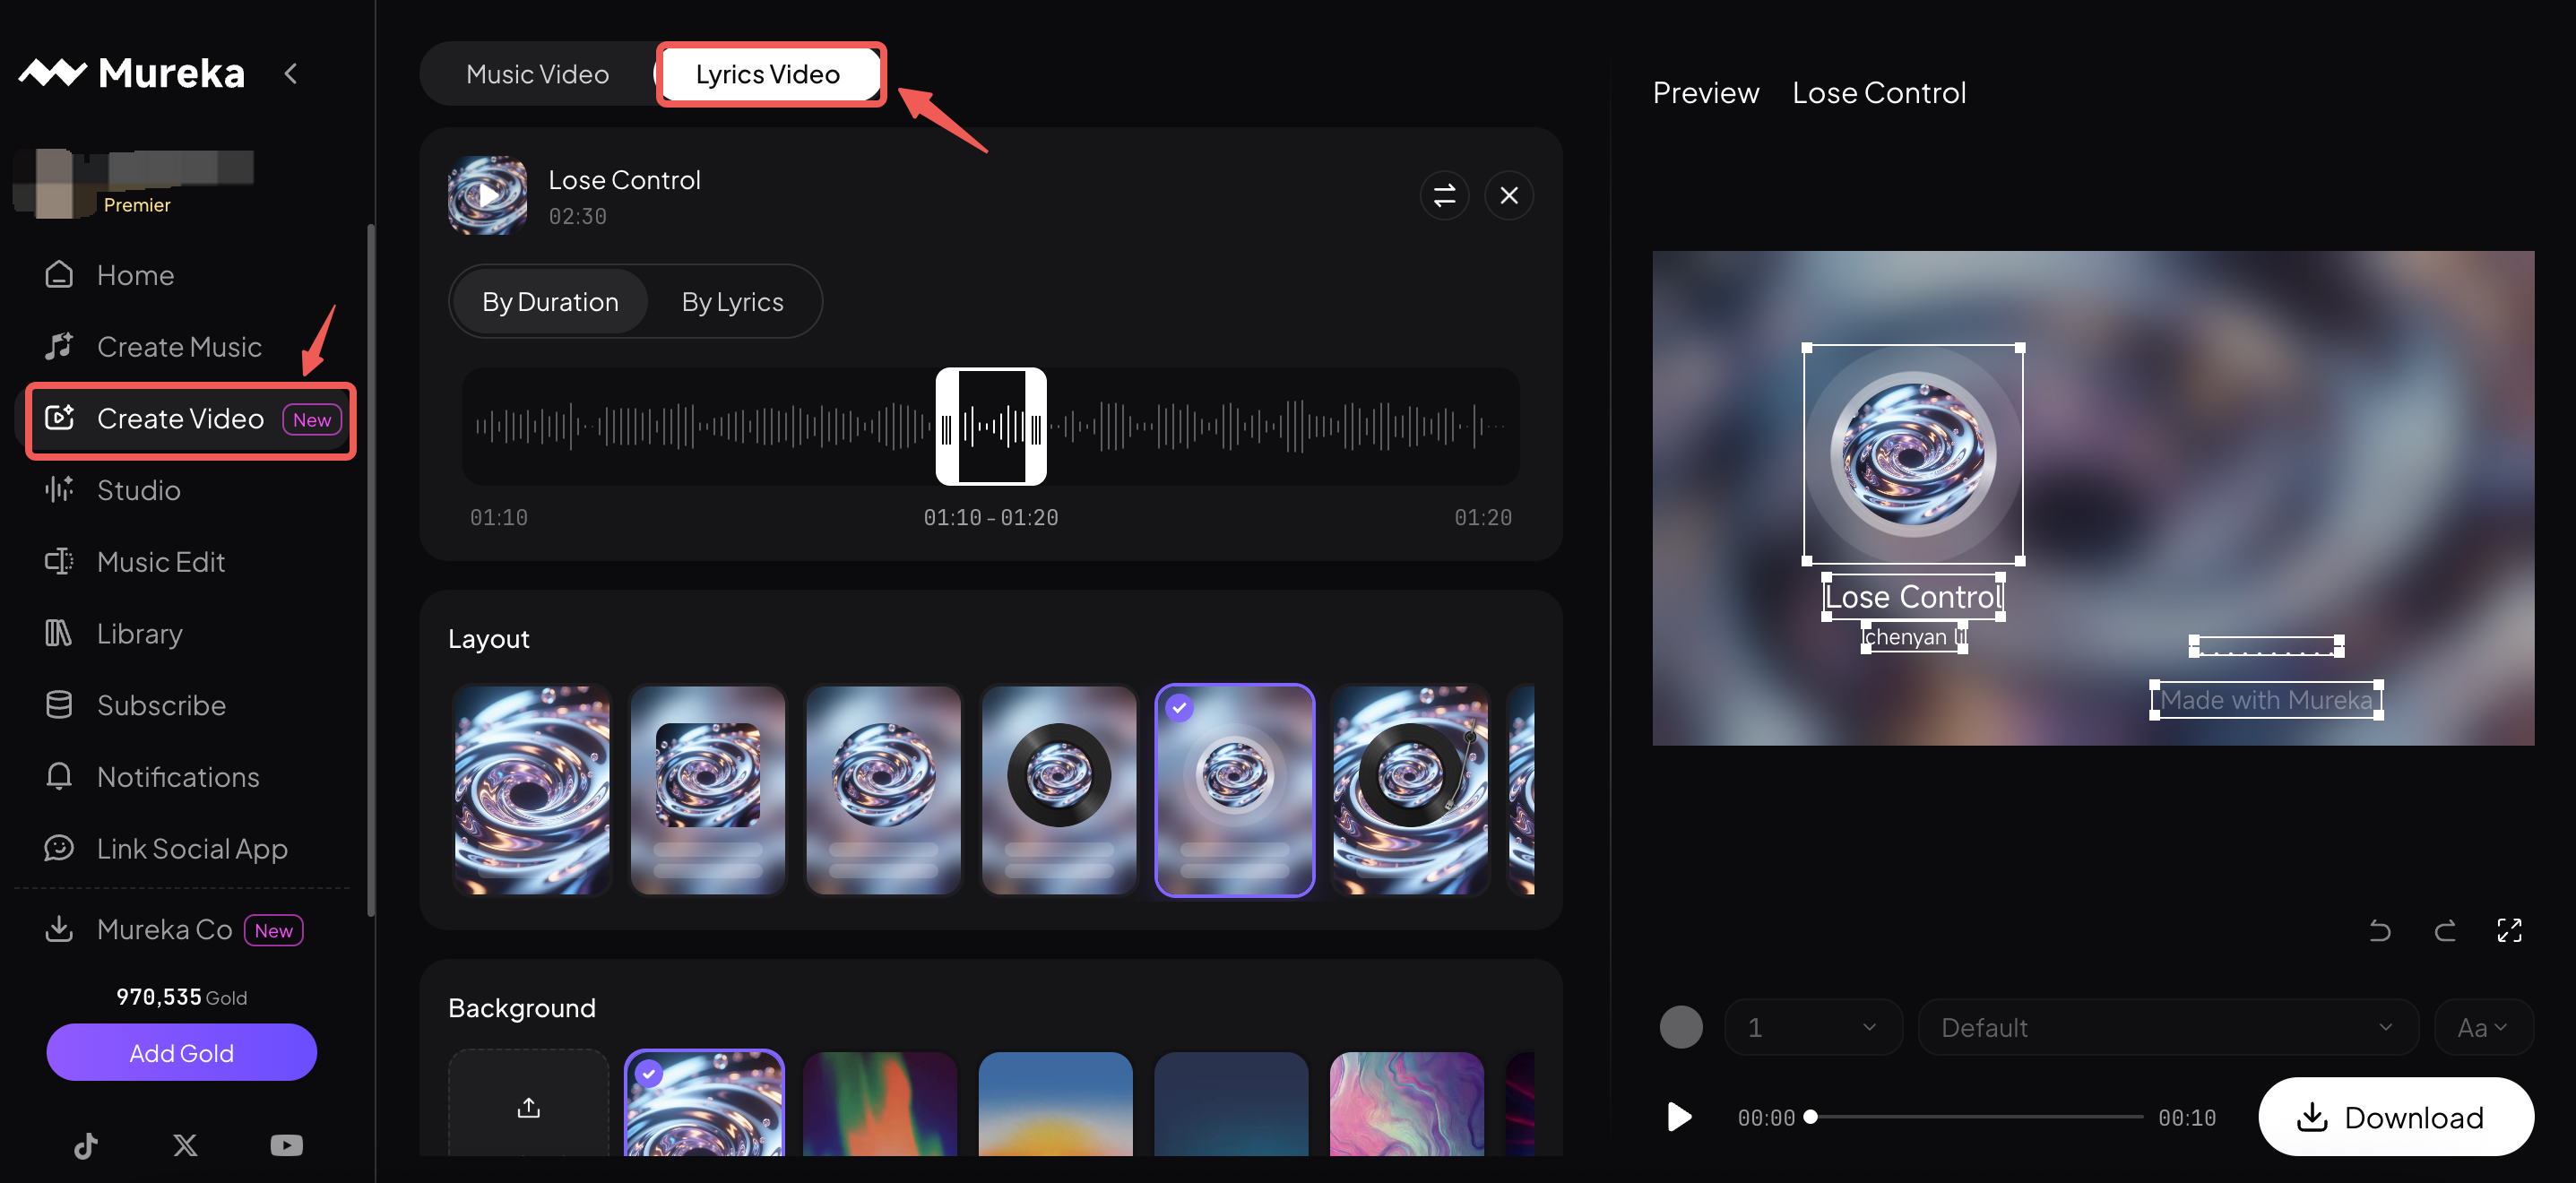Switch to By Lyrics mode
This screenshot has height=1183, width=2576.
(x=732, y=301)
